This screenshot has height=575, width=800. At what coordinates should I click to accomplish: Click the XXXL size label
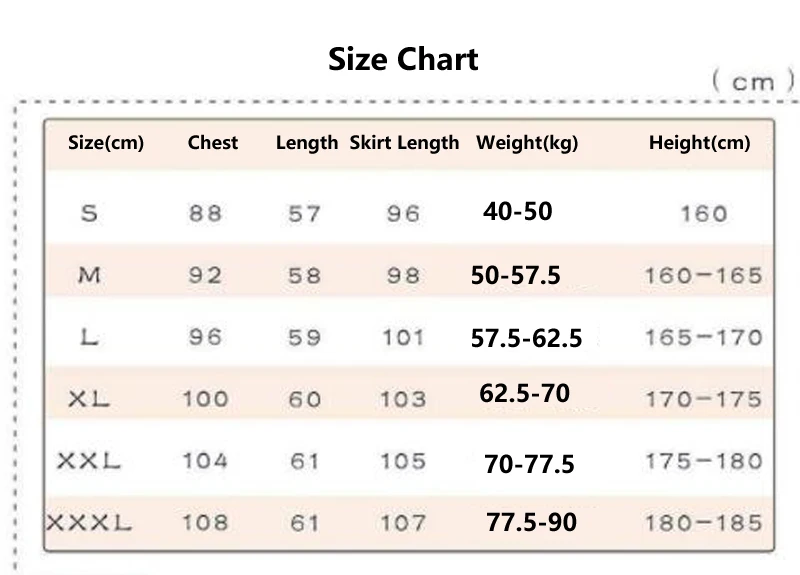(89, 523)
